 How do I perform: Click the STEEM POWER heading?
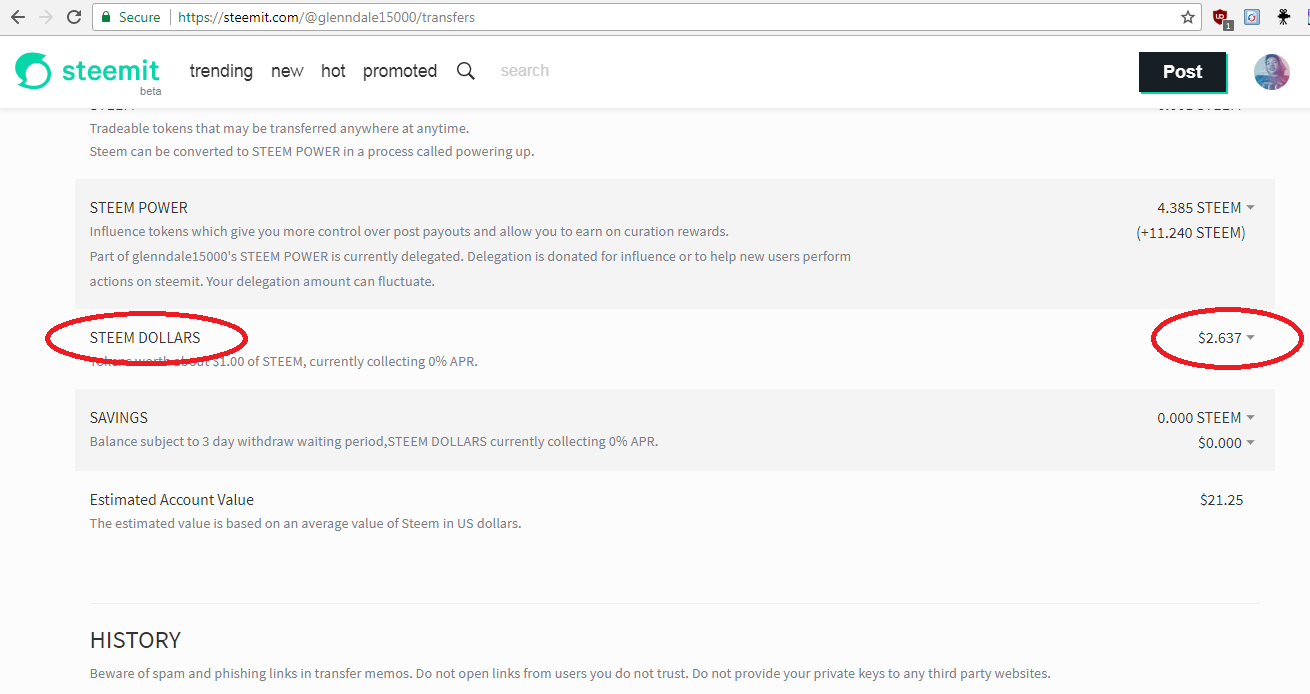(139, 208)
